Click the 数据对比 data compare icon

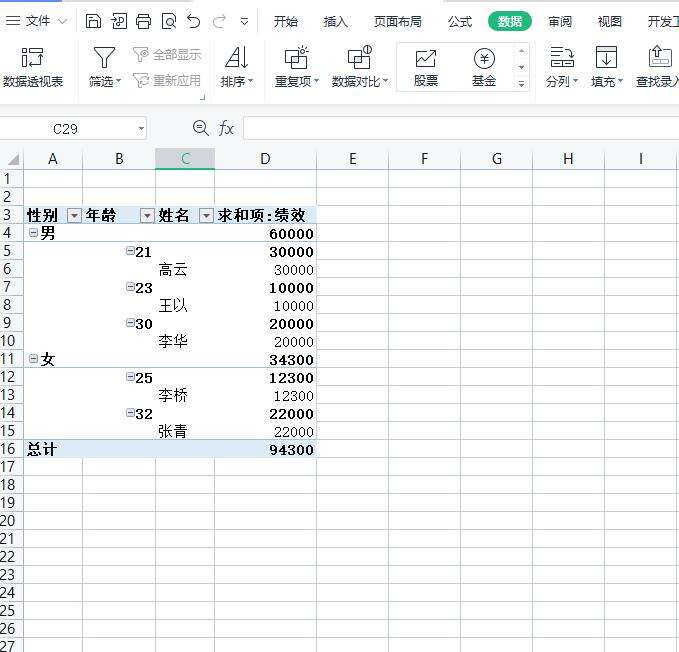click(x=359, y=59)
